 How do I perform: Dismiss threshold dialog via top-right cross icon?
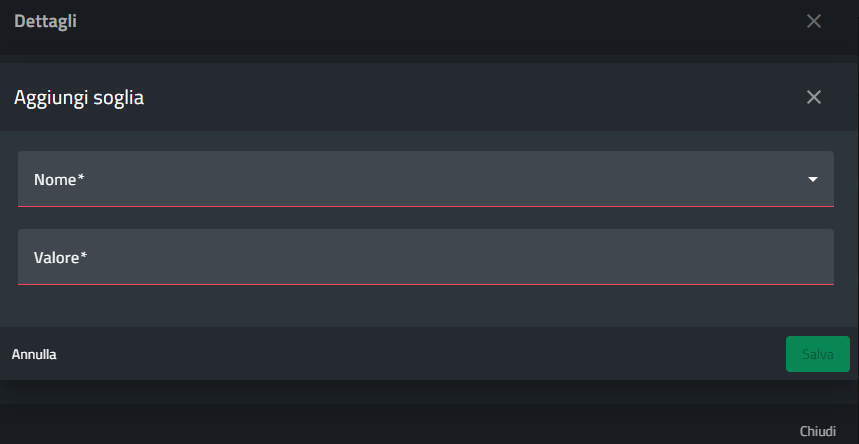click(x=814, y=97)
